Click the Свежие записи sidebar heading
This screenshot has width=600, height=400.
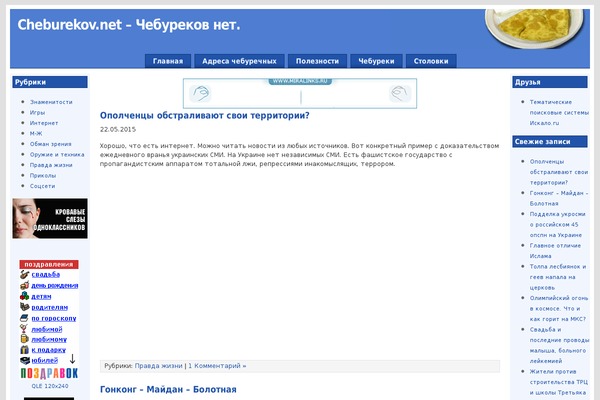point(550,142)
